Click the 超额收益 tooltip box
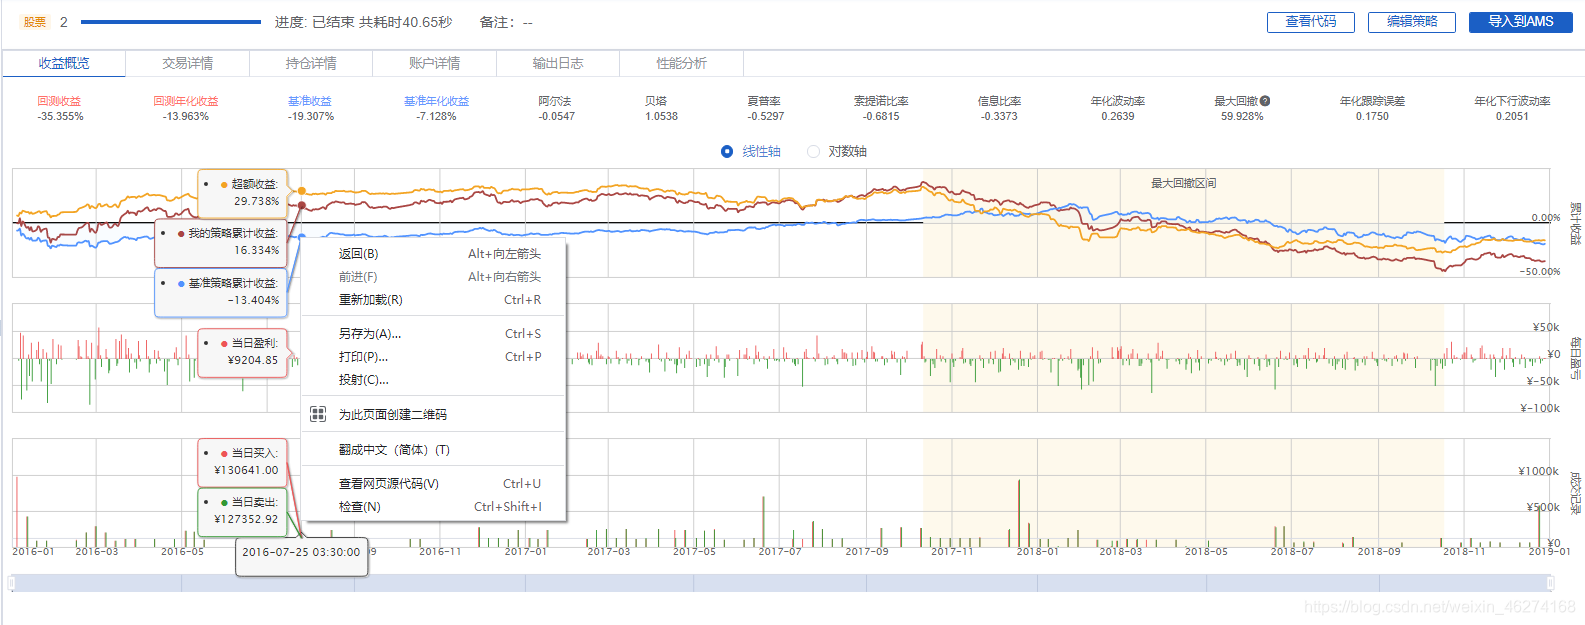This screenshot has width=1585, height=625. coord(242,193)
